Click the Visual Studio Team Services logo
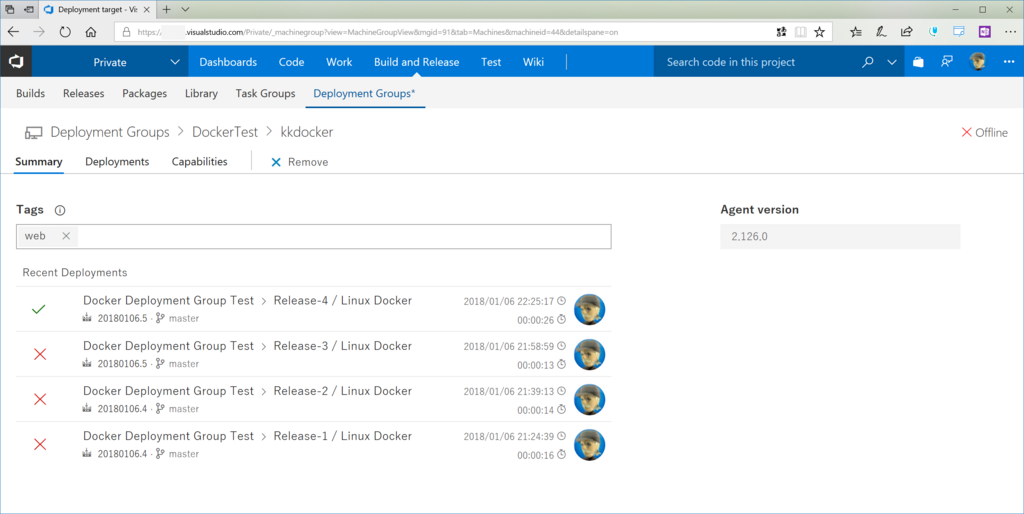 (16, 62)
